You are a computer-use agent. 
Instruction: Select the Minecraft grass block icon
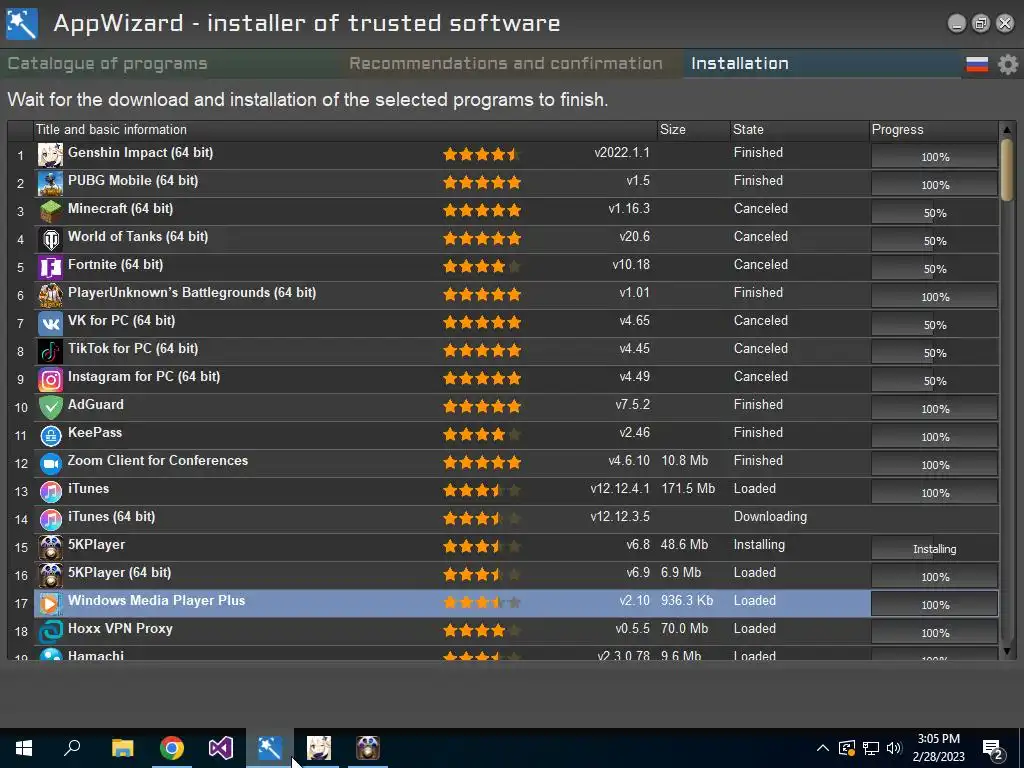click(x=50, y=212)
